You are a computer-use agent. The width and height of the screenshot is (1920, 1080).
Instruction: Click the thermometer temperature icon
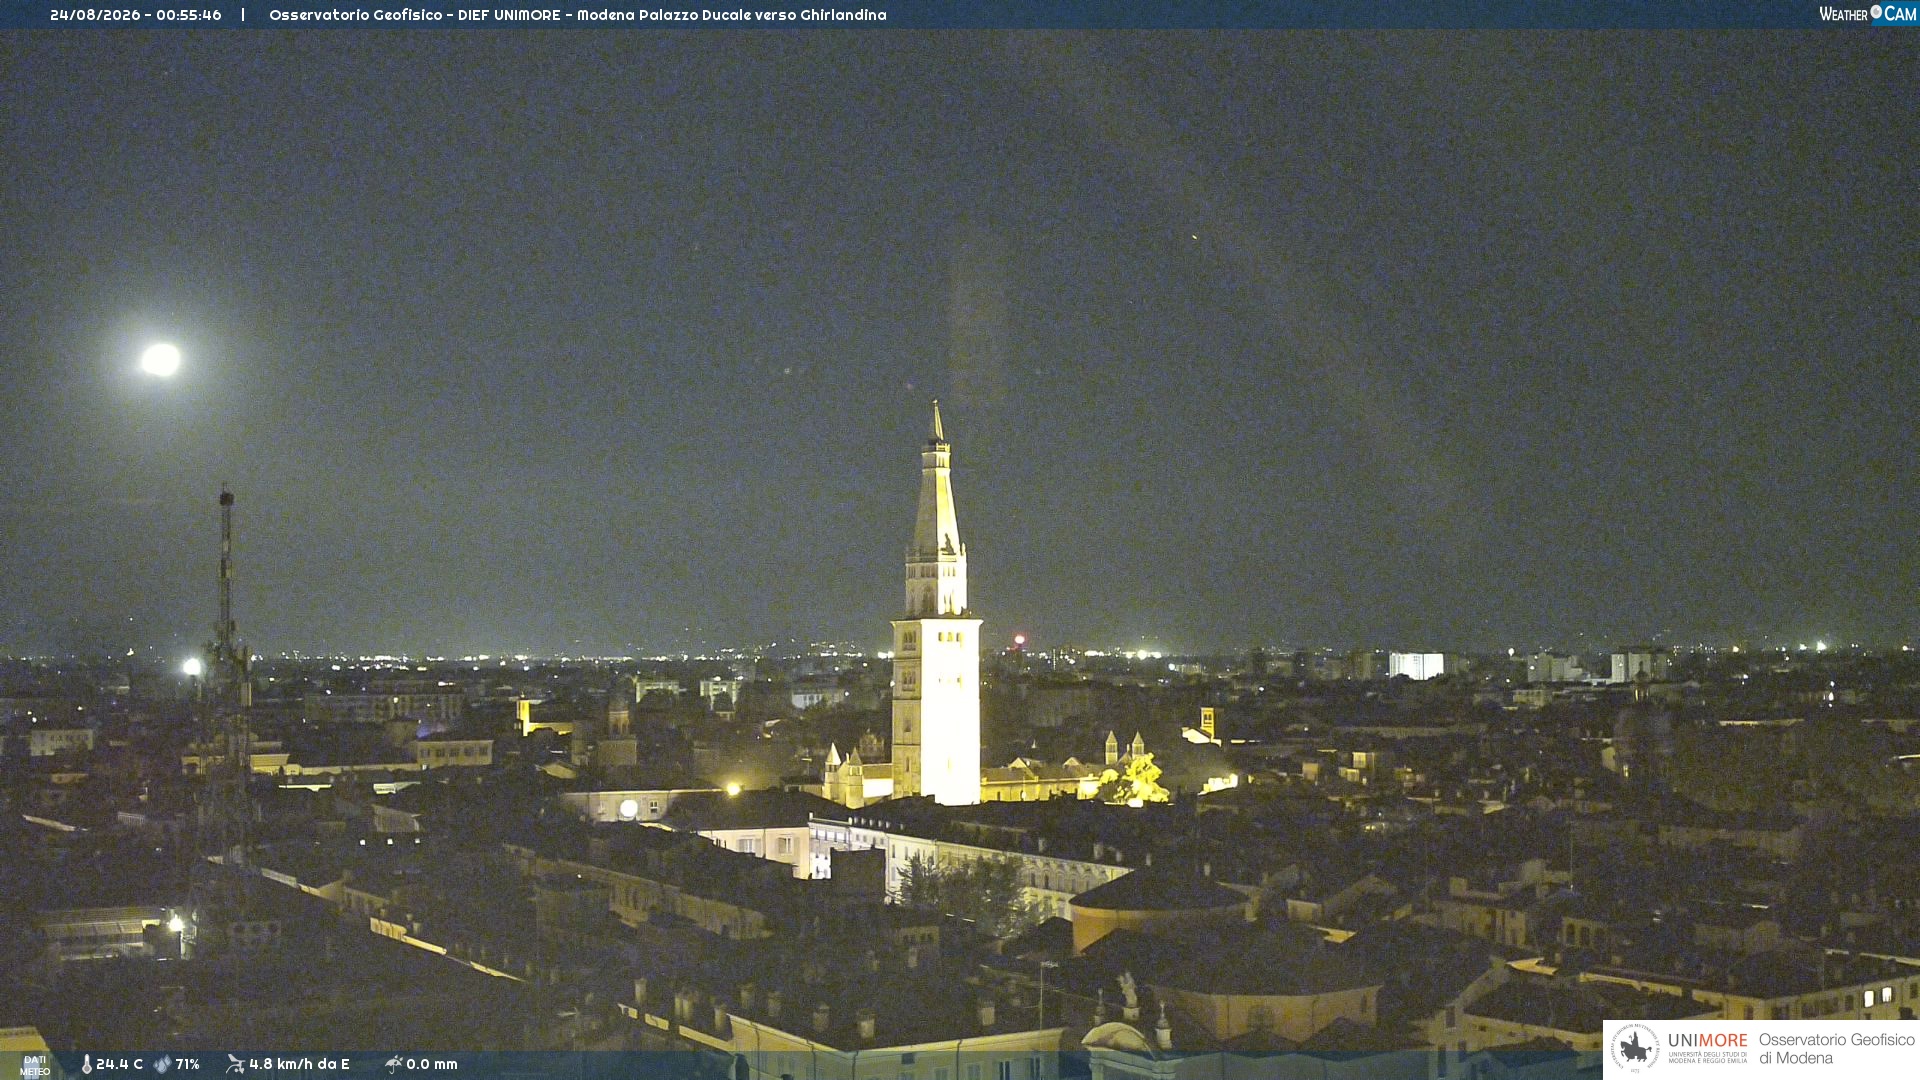click(x=86, y=1065)
